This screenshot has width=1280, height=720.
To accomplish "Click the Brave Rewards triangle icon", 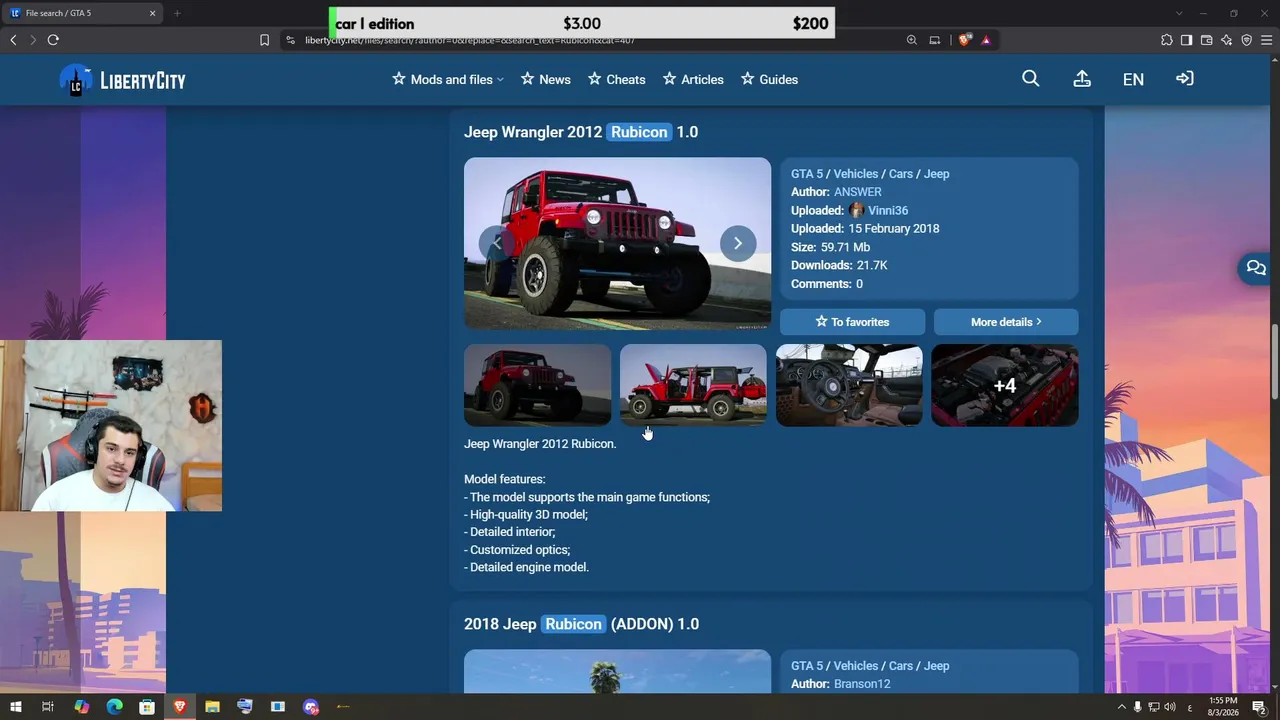I will 986,40.
